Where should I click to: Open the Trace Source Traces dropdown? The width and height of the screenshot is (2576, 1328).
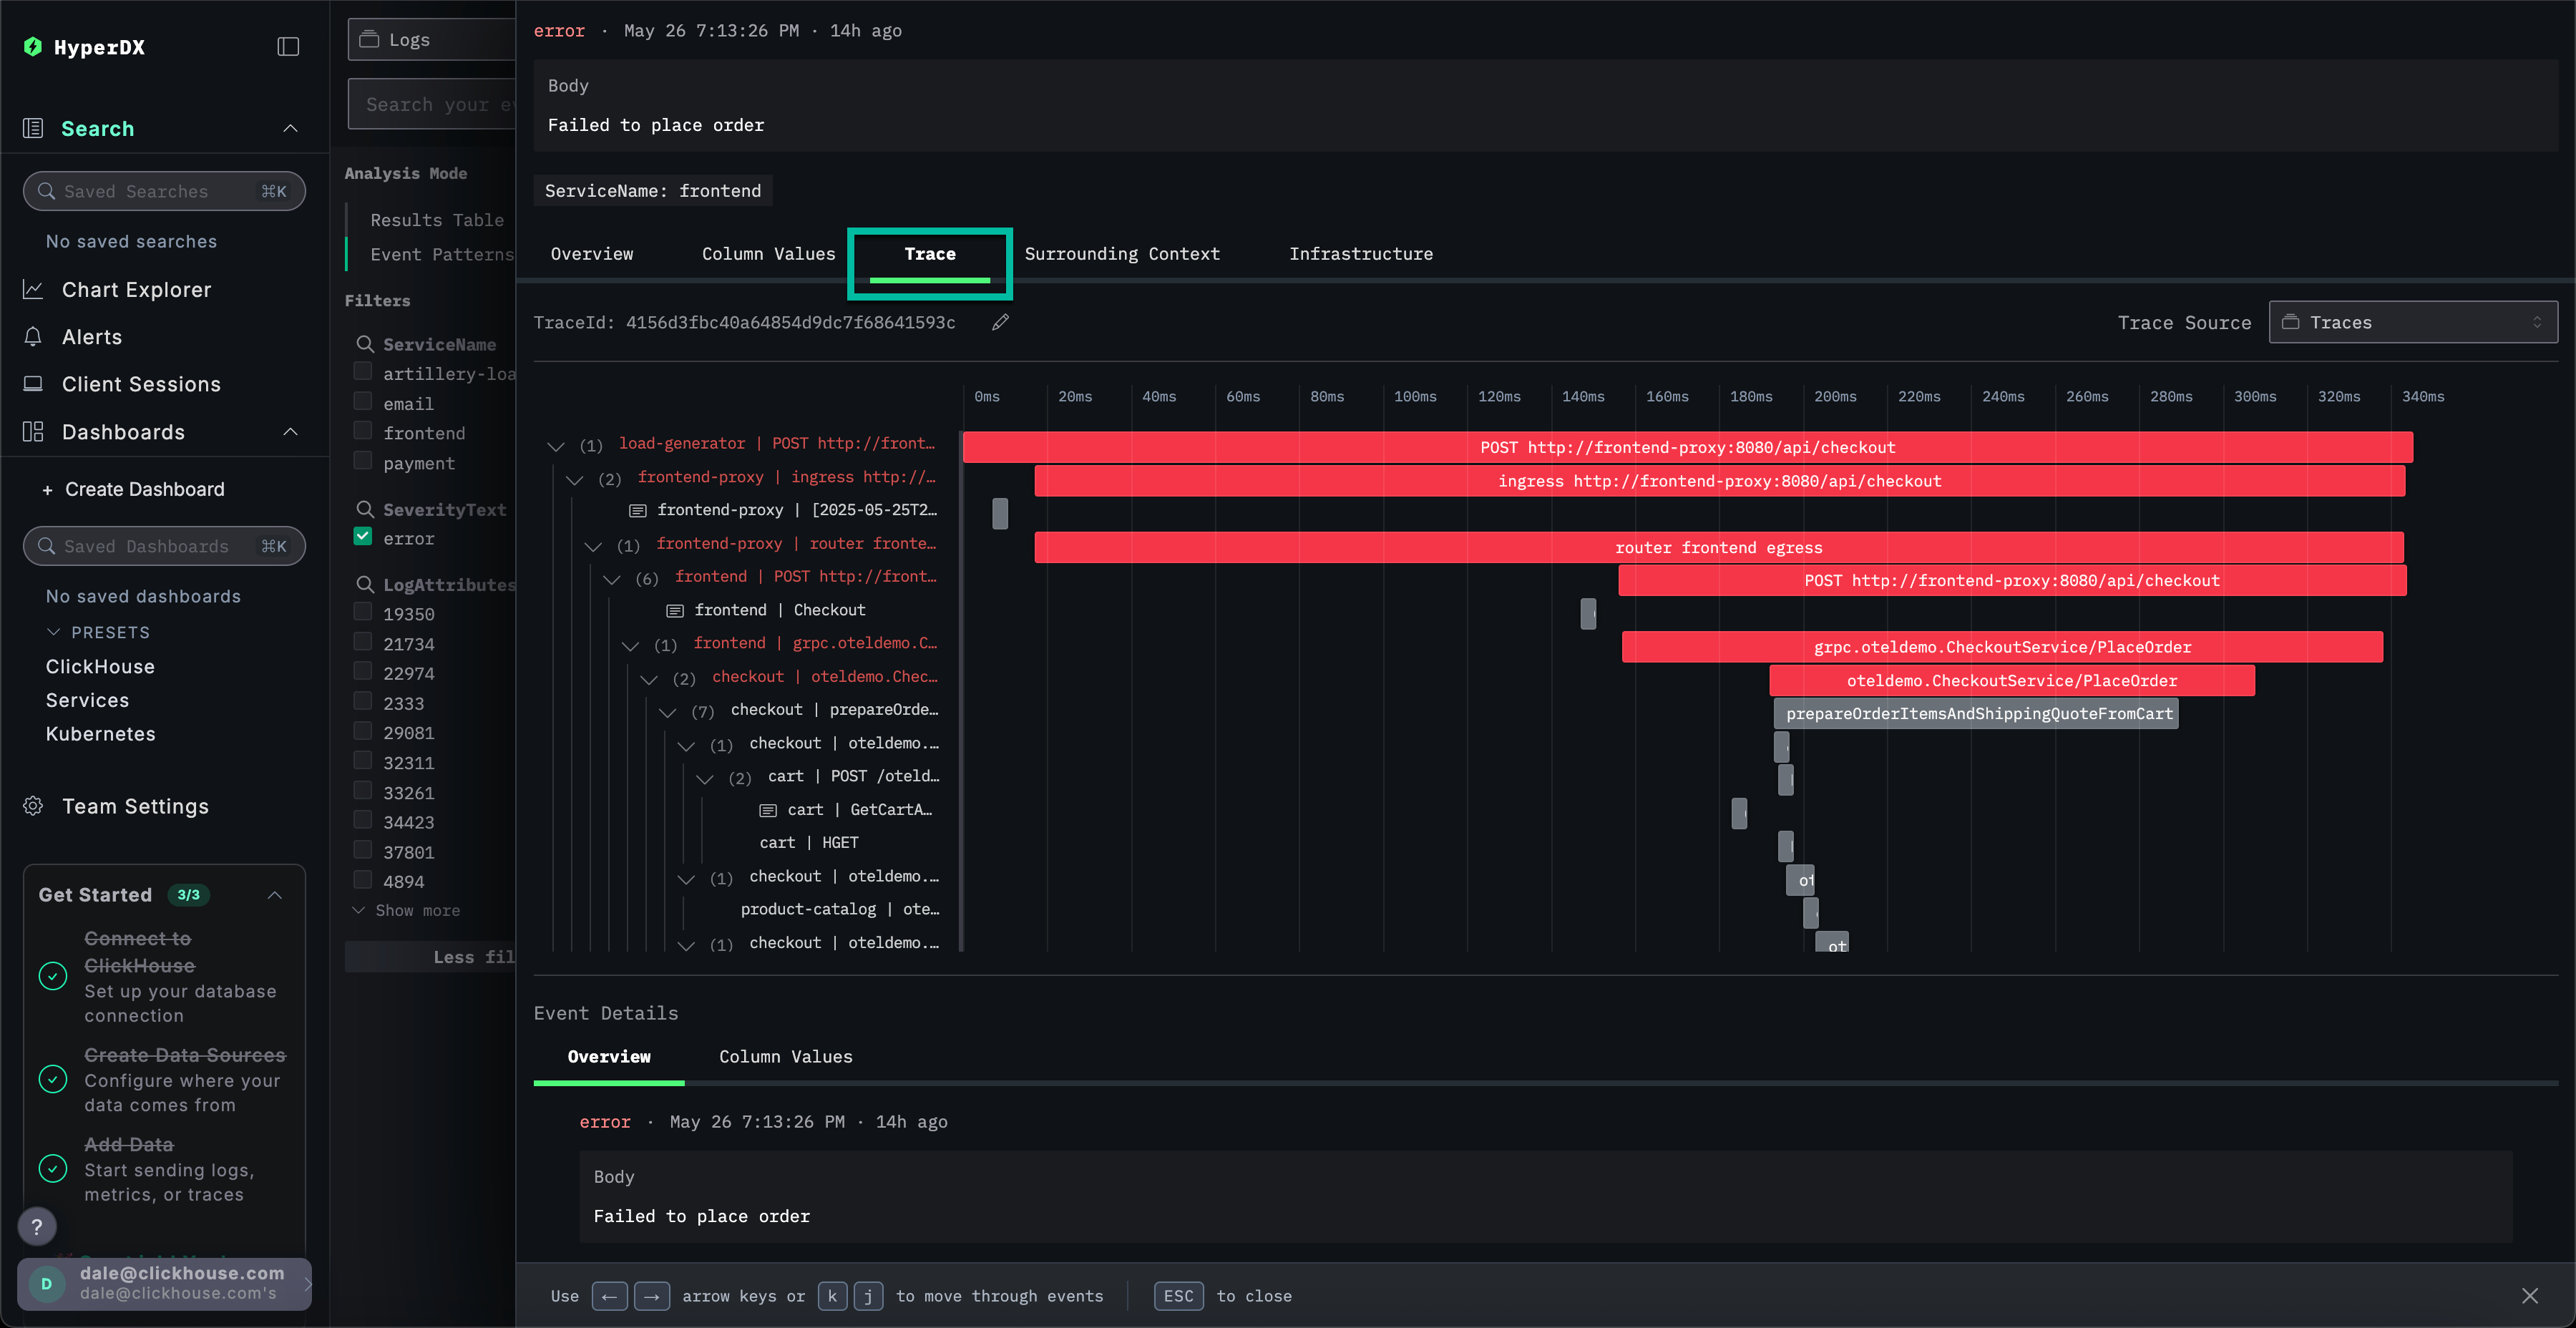[2412, 322]
